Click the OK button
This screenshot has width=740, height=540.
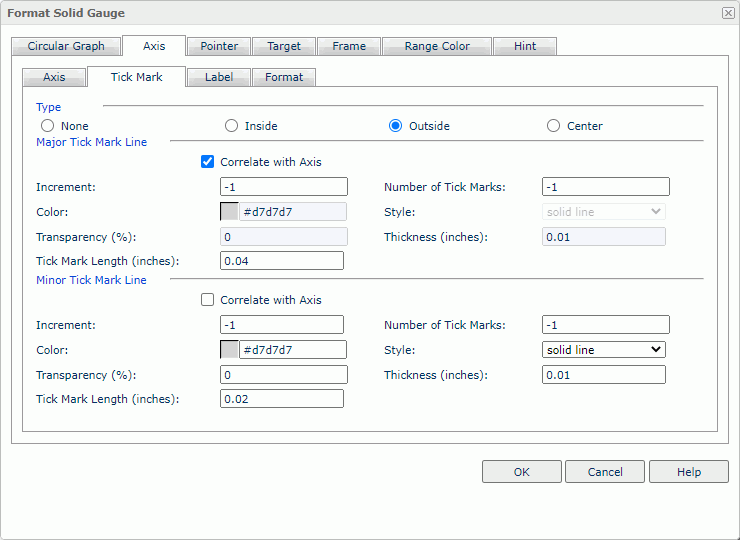point(521,472)
